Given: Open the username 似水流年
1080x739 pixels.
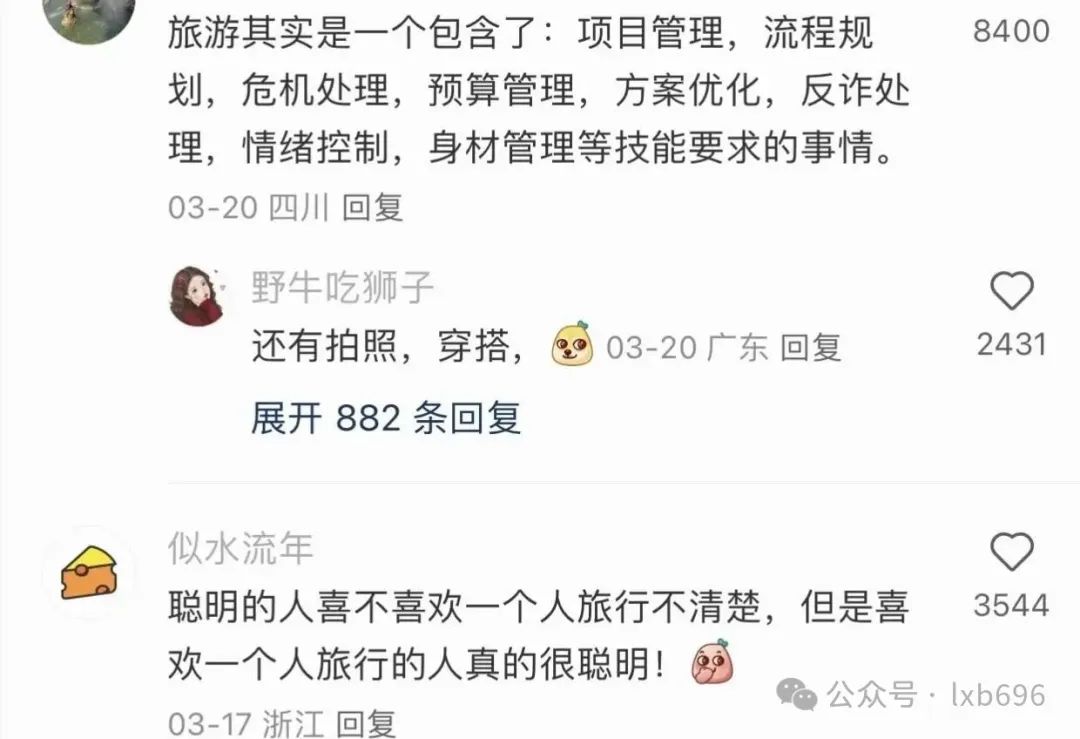Looking at the screenshot, I should pyautogui.click(x=241, y=548).
